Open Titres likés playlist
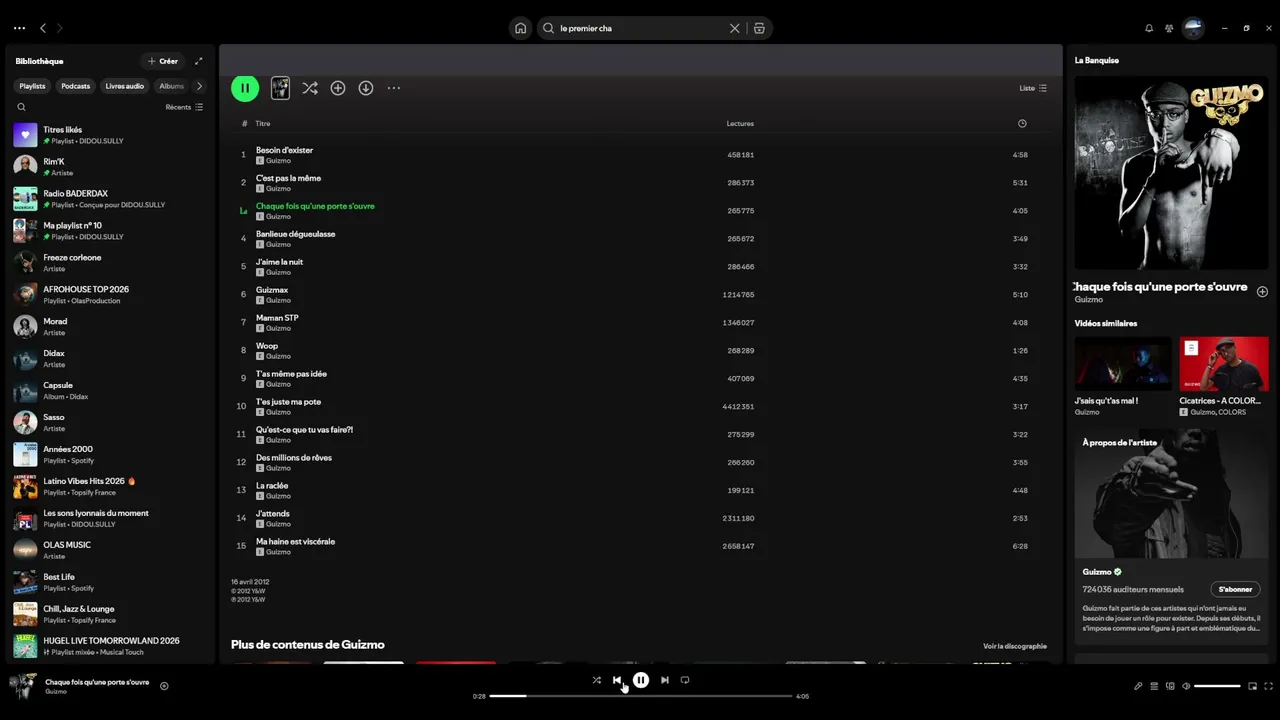This screenshot has height=720, width=1280. [110, 135]
